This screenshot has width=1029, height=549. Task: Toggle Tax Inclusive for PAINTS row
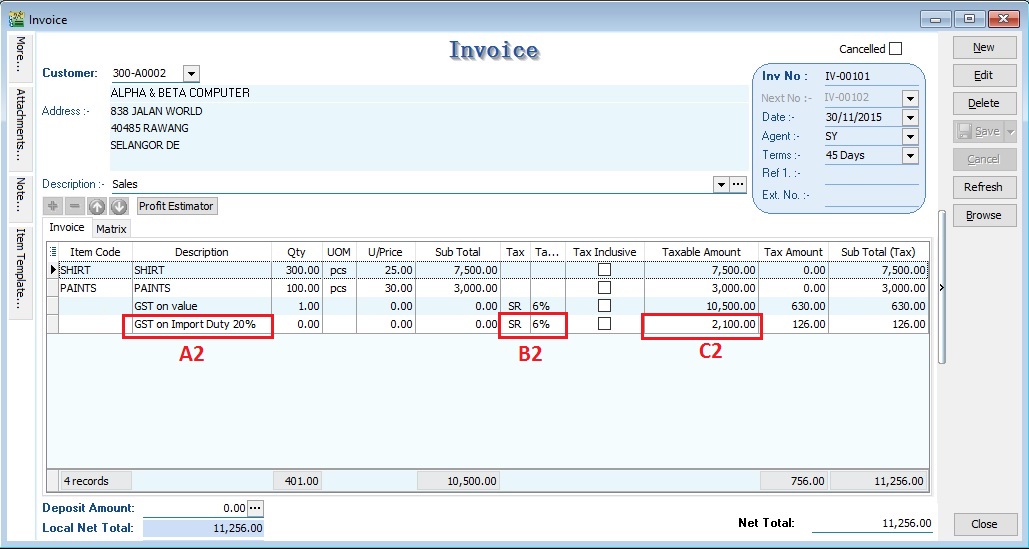pos(604,287)
